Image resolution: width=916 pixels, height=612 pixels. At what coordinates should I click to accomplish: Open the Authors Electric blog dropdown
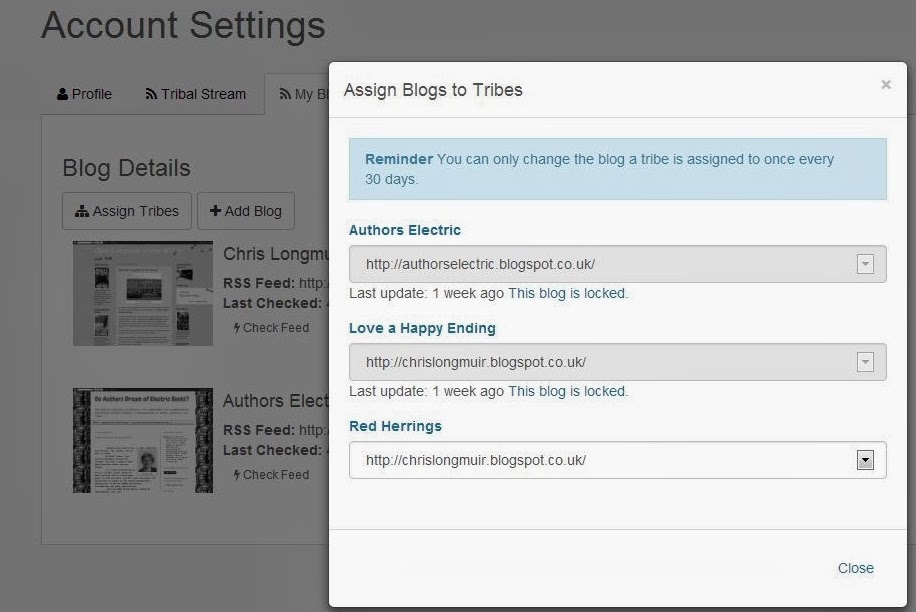point(617,264)
